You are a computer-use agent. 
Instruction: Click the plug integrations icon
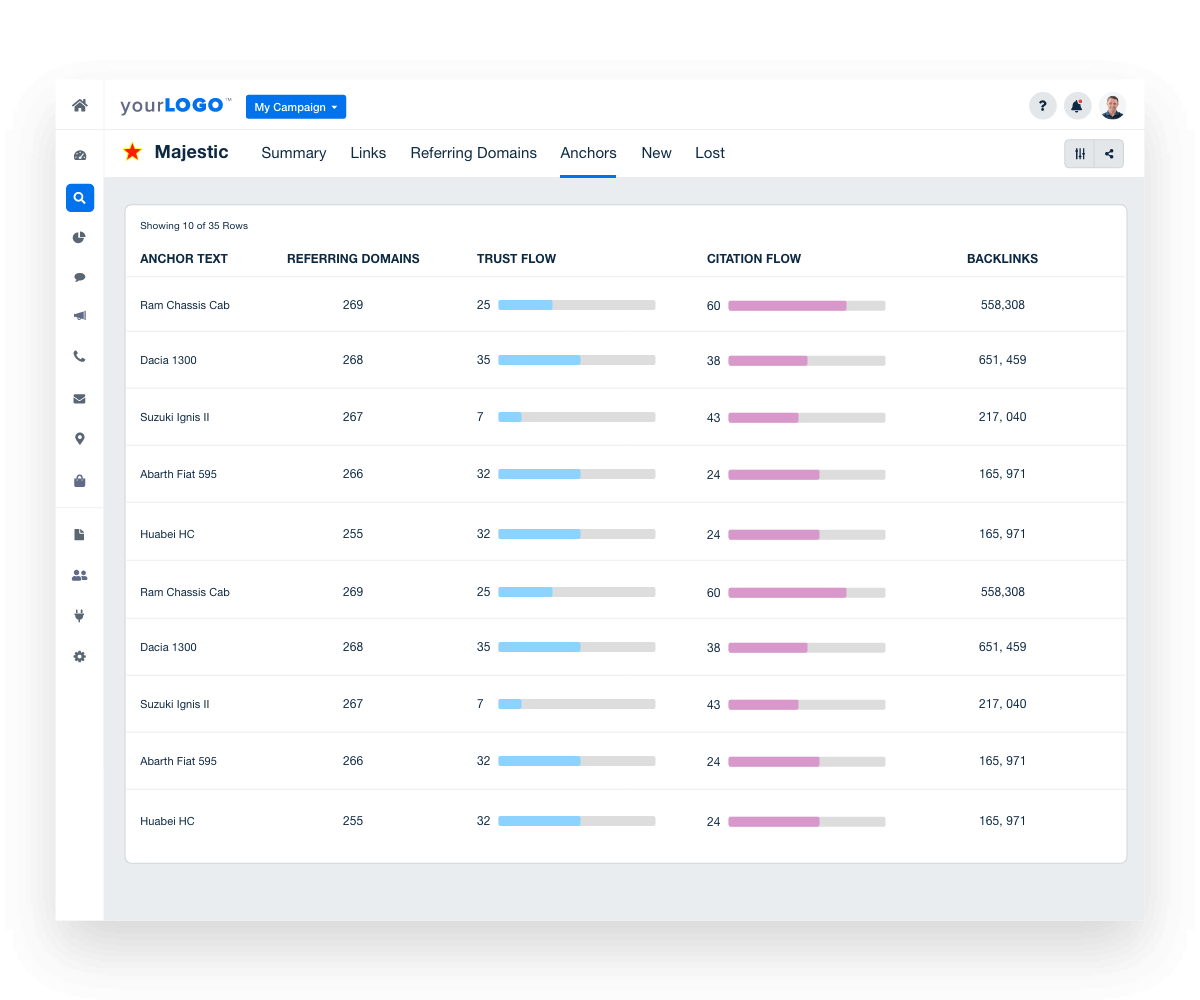click(x=80, y=615)
